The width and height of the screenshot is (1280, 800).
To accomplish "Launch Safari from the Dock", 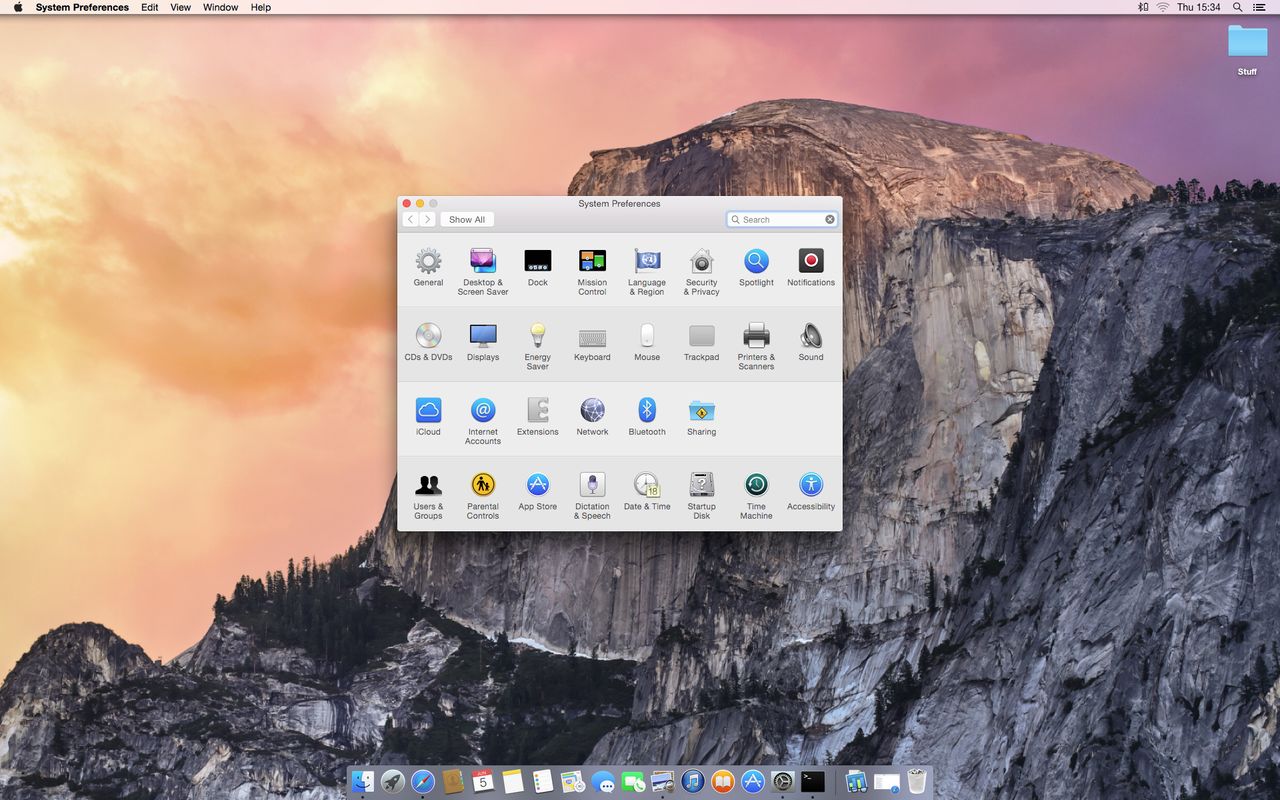I will coord(423,781).
